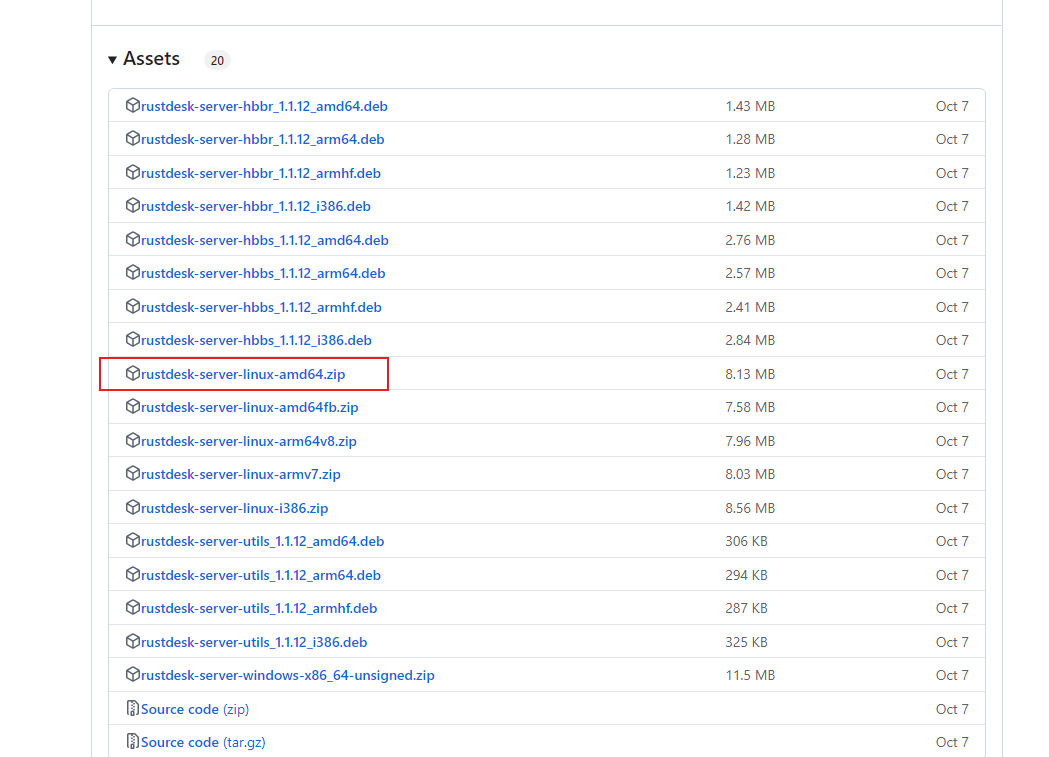1049x757 pixels.
Task: Download rustdesk-server-hbbr_1.1.12_arm64.deb
Action: 262,139
